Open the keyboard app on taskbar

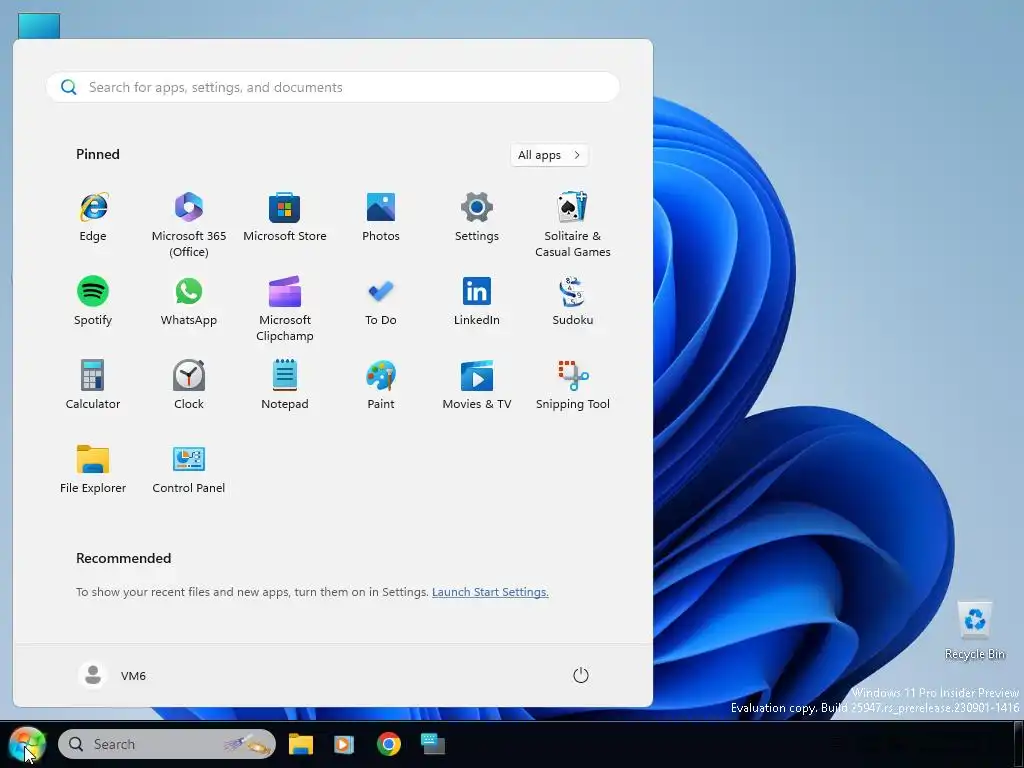(x=432, y=744)
